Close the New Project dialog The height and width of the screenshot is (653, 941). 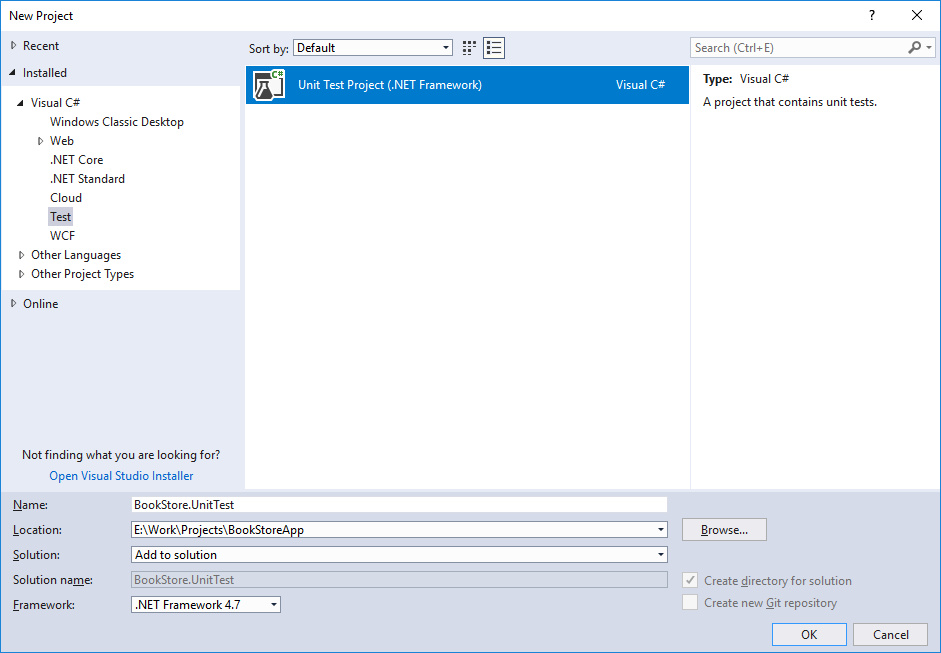[917, 16]
